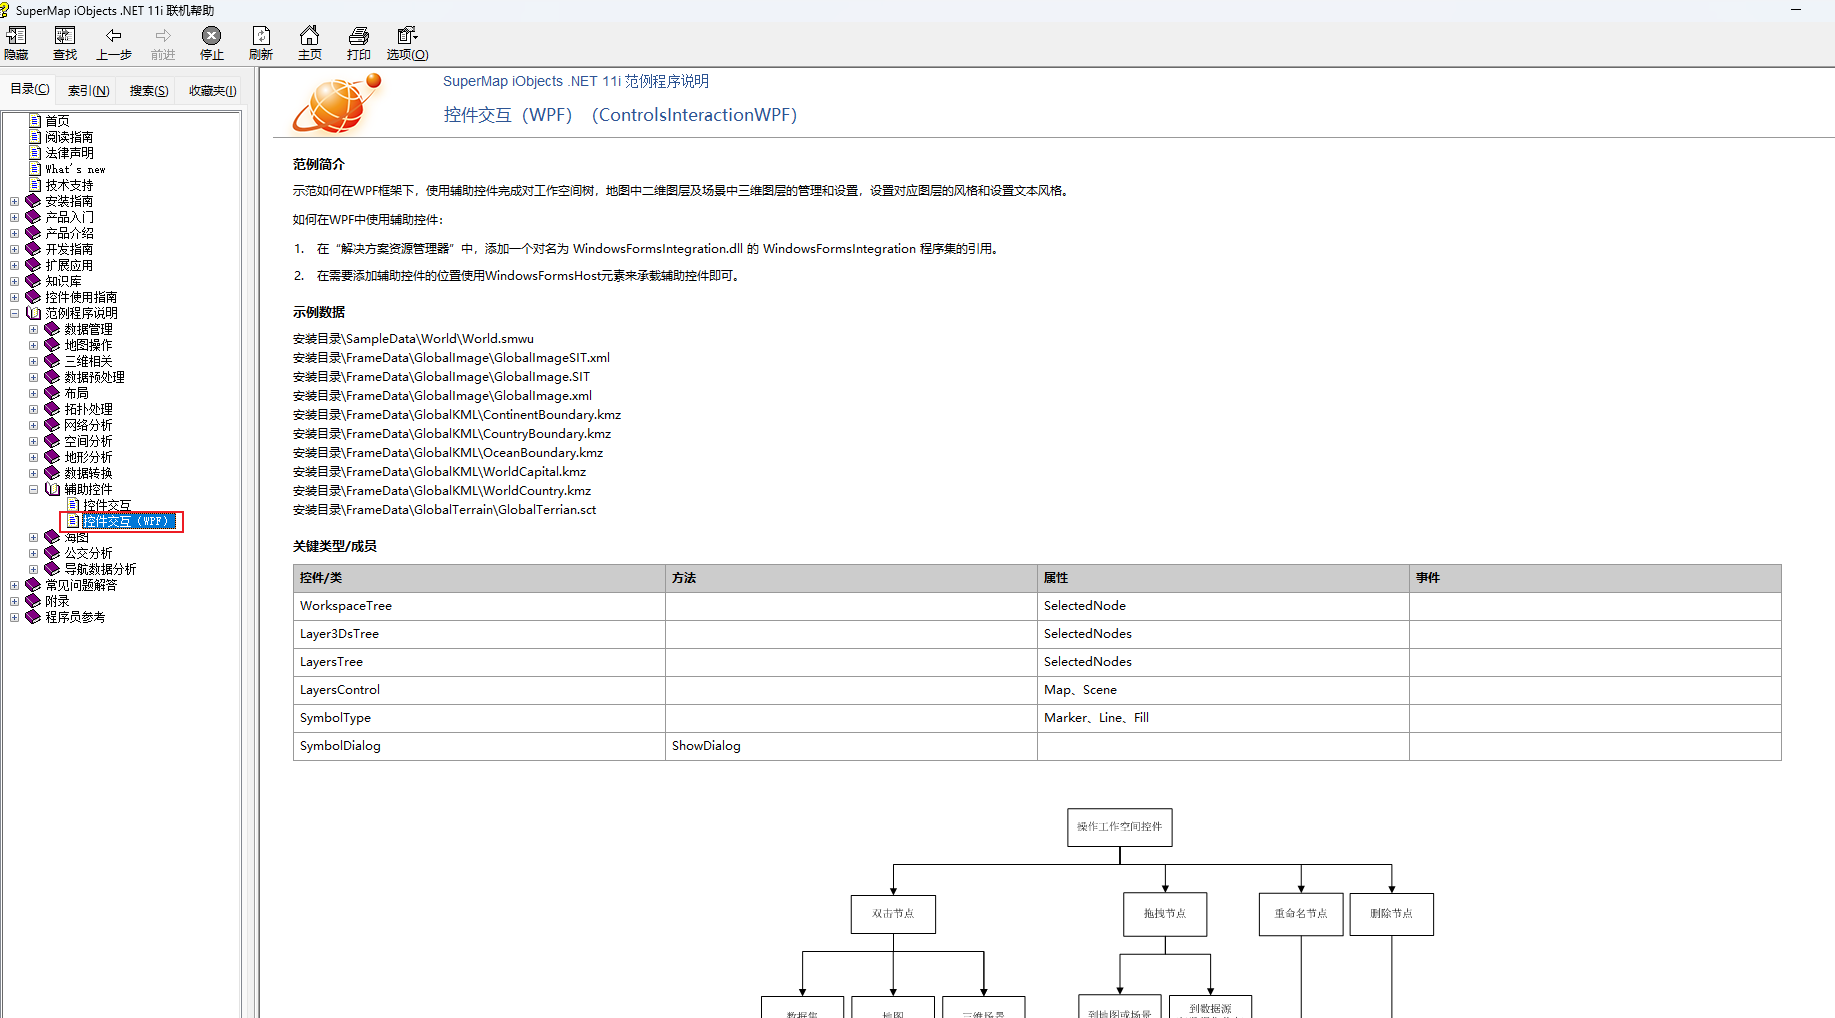The width and height of the screenshot is (1835, 1018).
Task: Click the LayersControl table cell
Action: pyautogui.click(x=479, y=690)
